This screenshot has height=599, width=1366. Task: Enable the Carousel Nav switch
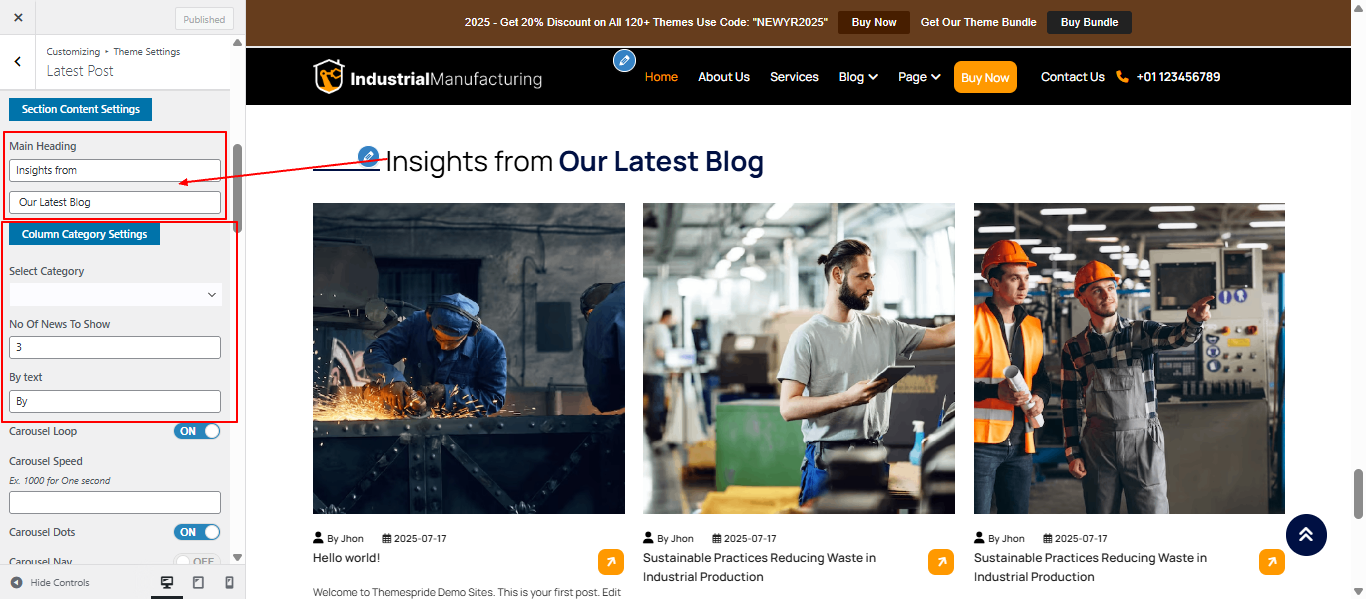click(x=197, y=562)
